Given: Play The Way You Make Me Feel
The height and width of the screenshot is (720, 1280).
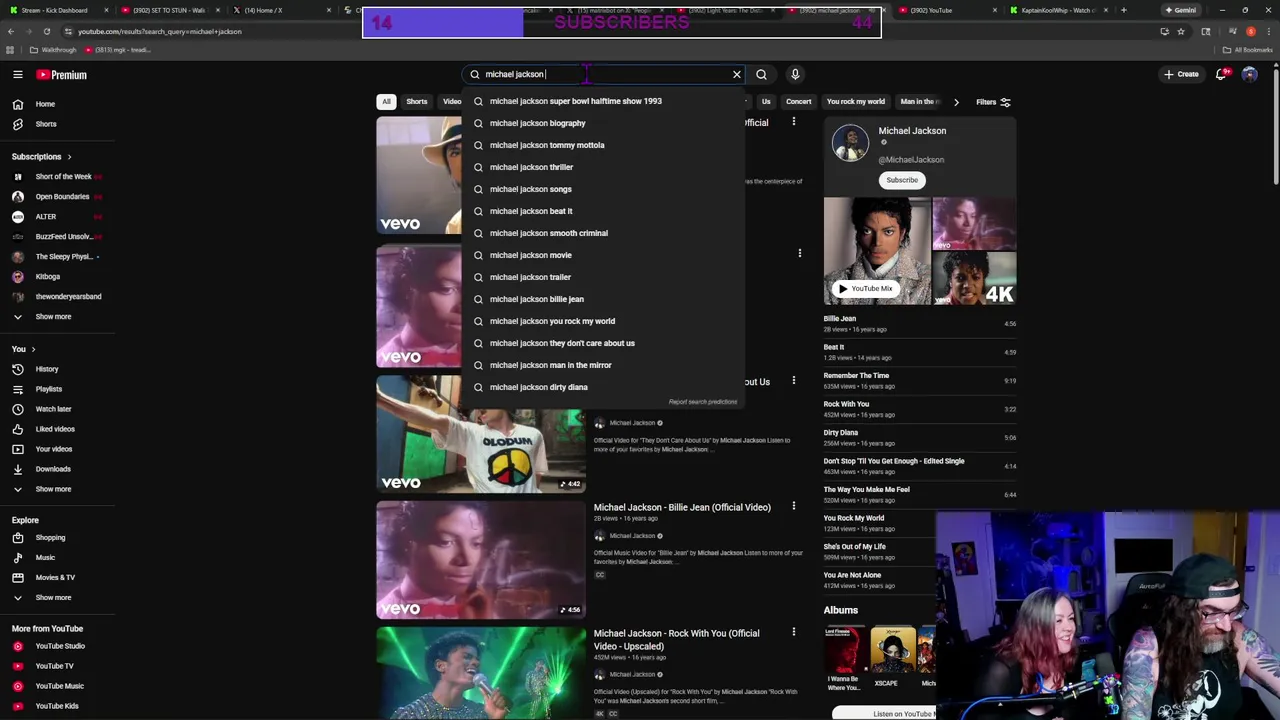Looking at the screenshot, I should [919, 495].
